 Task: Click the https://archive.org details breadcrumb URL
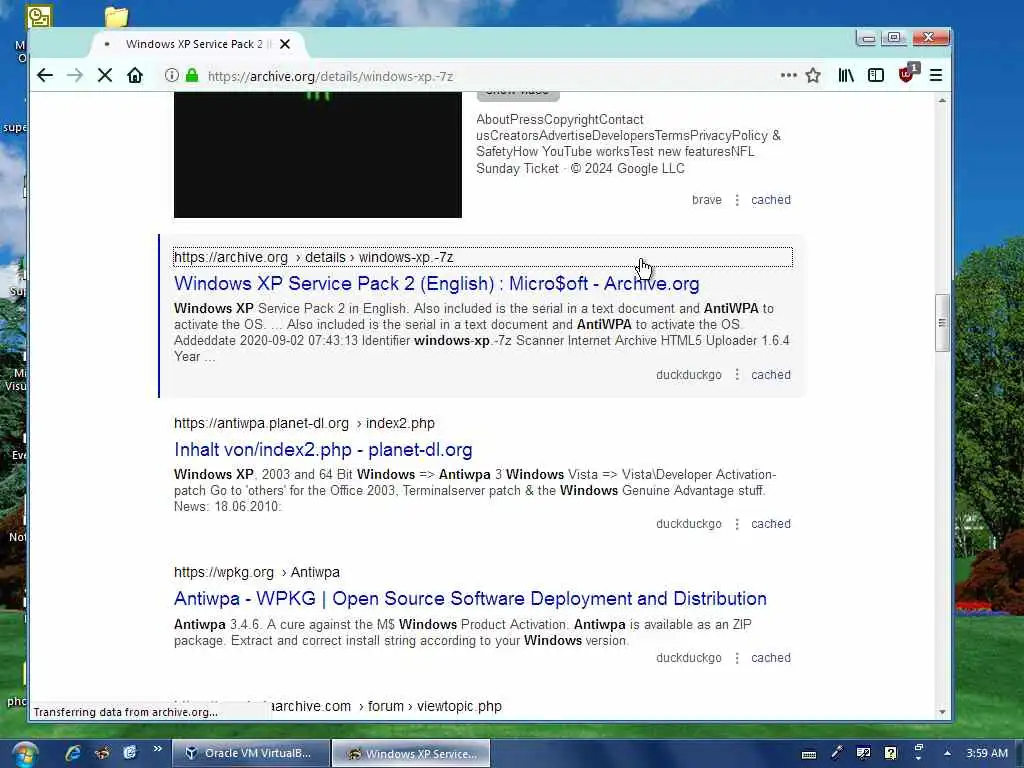click(x=313, y=257)
